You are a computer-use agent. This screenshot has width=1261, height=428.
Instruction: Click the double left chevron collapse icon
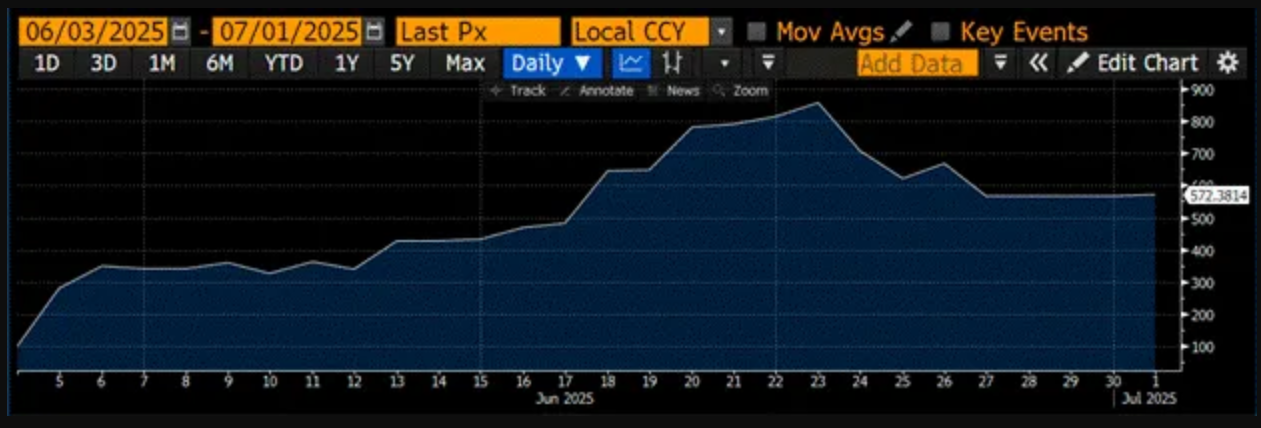pyautogui.click(x=1039, y=64)
